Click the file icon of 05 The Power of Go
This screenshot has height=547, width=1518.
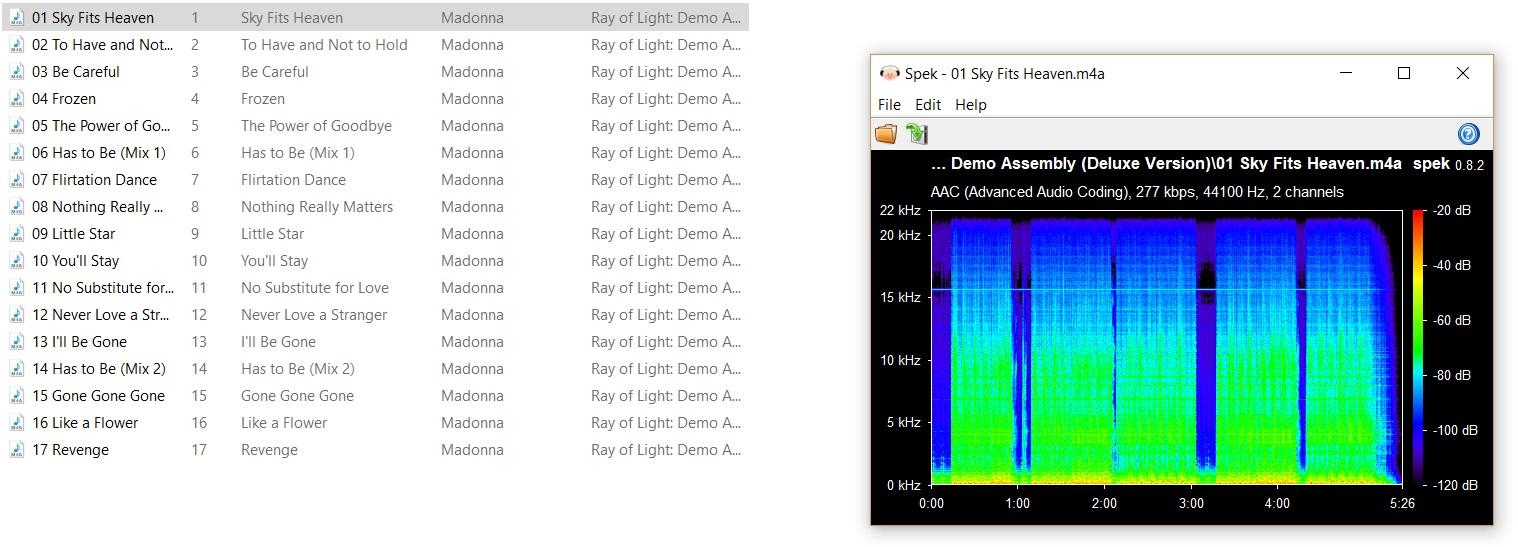pyautogui.click(x=17, y=126)
